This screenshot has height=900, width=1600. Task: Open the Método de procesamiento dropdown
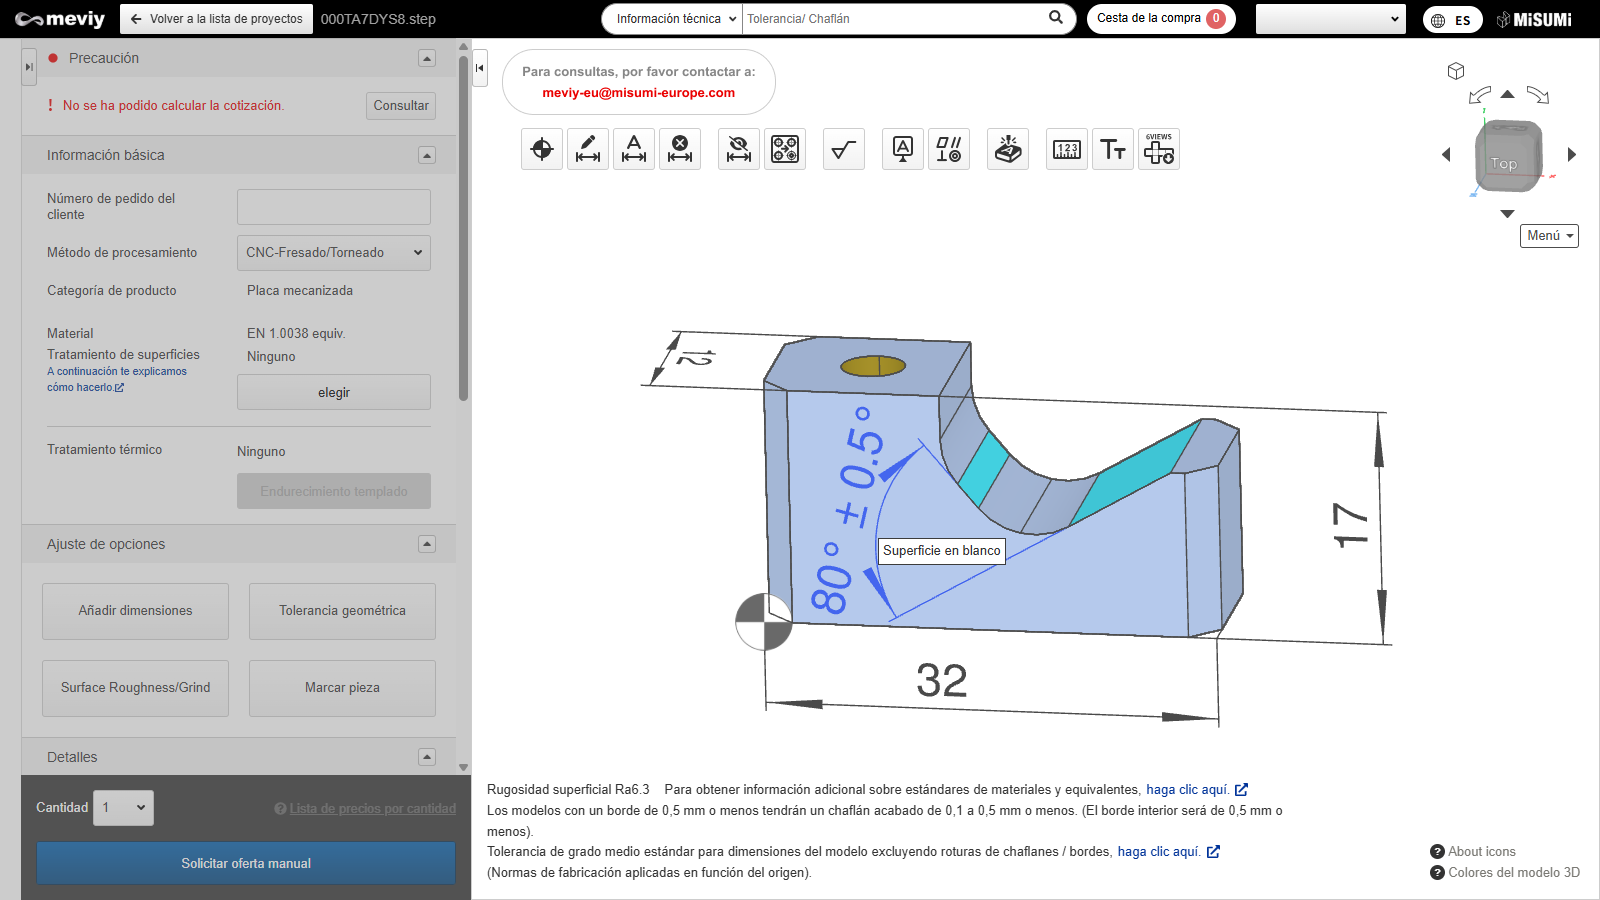(334, 253)
